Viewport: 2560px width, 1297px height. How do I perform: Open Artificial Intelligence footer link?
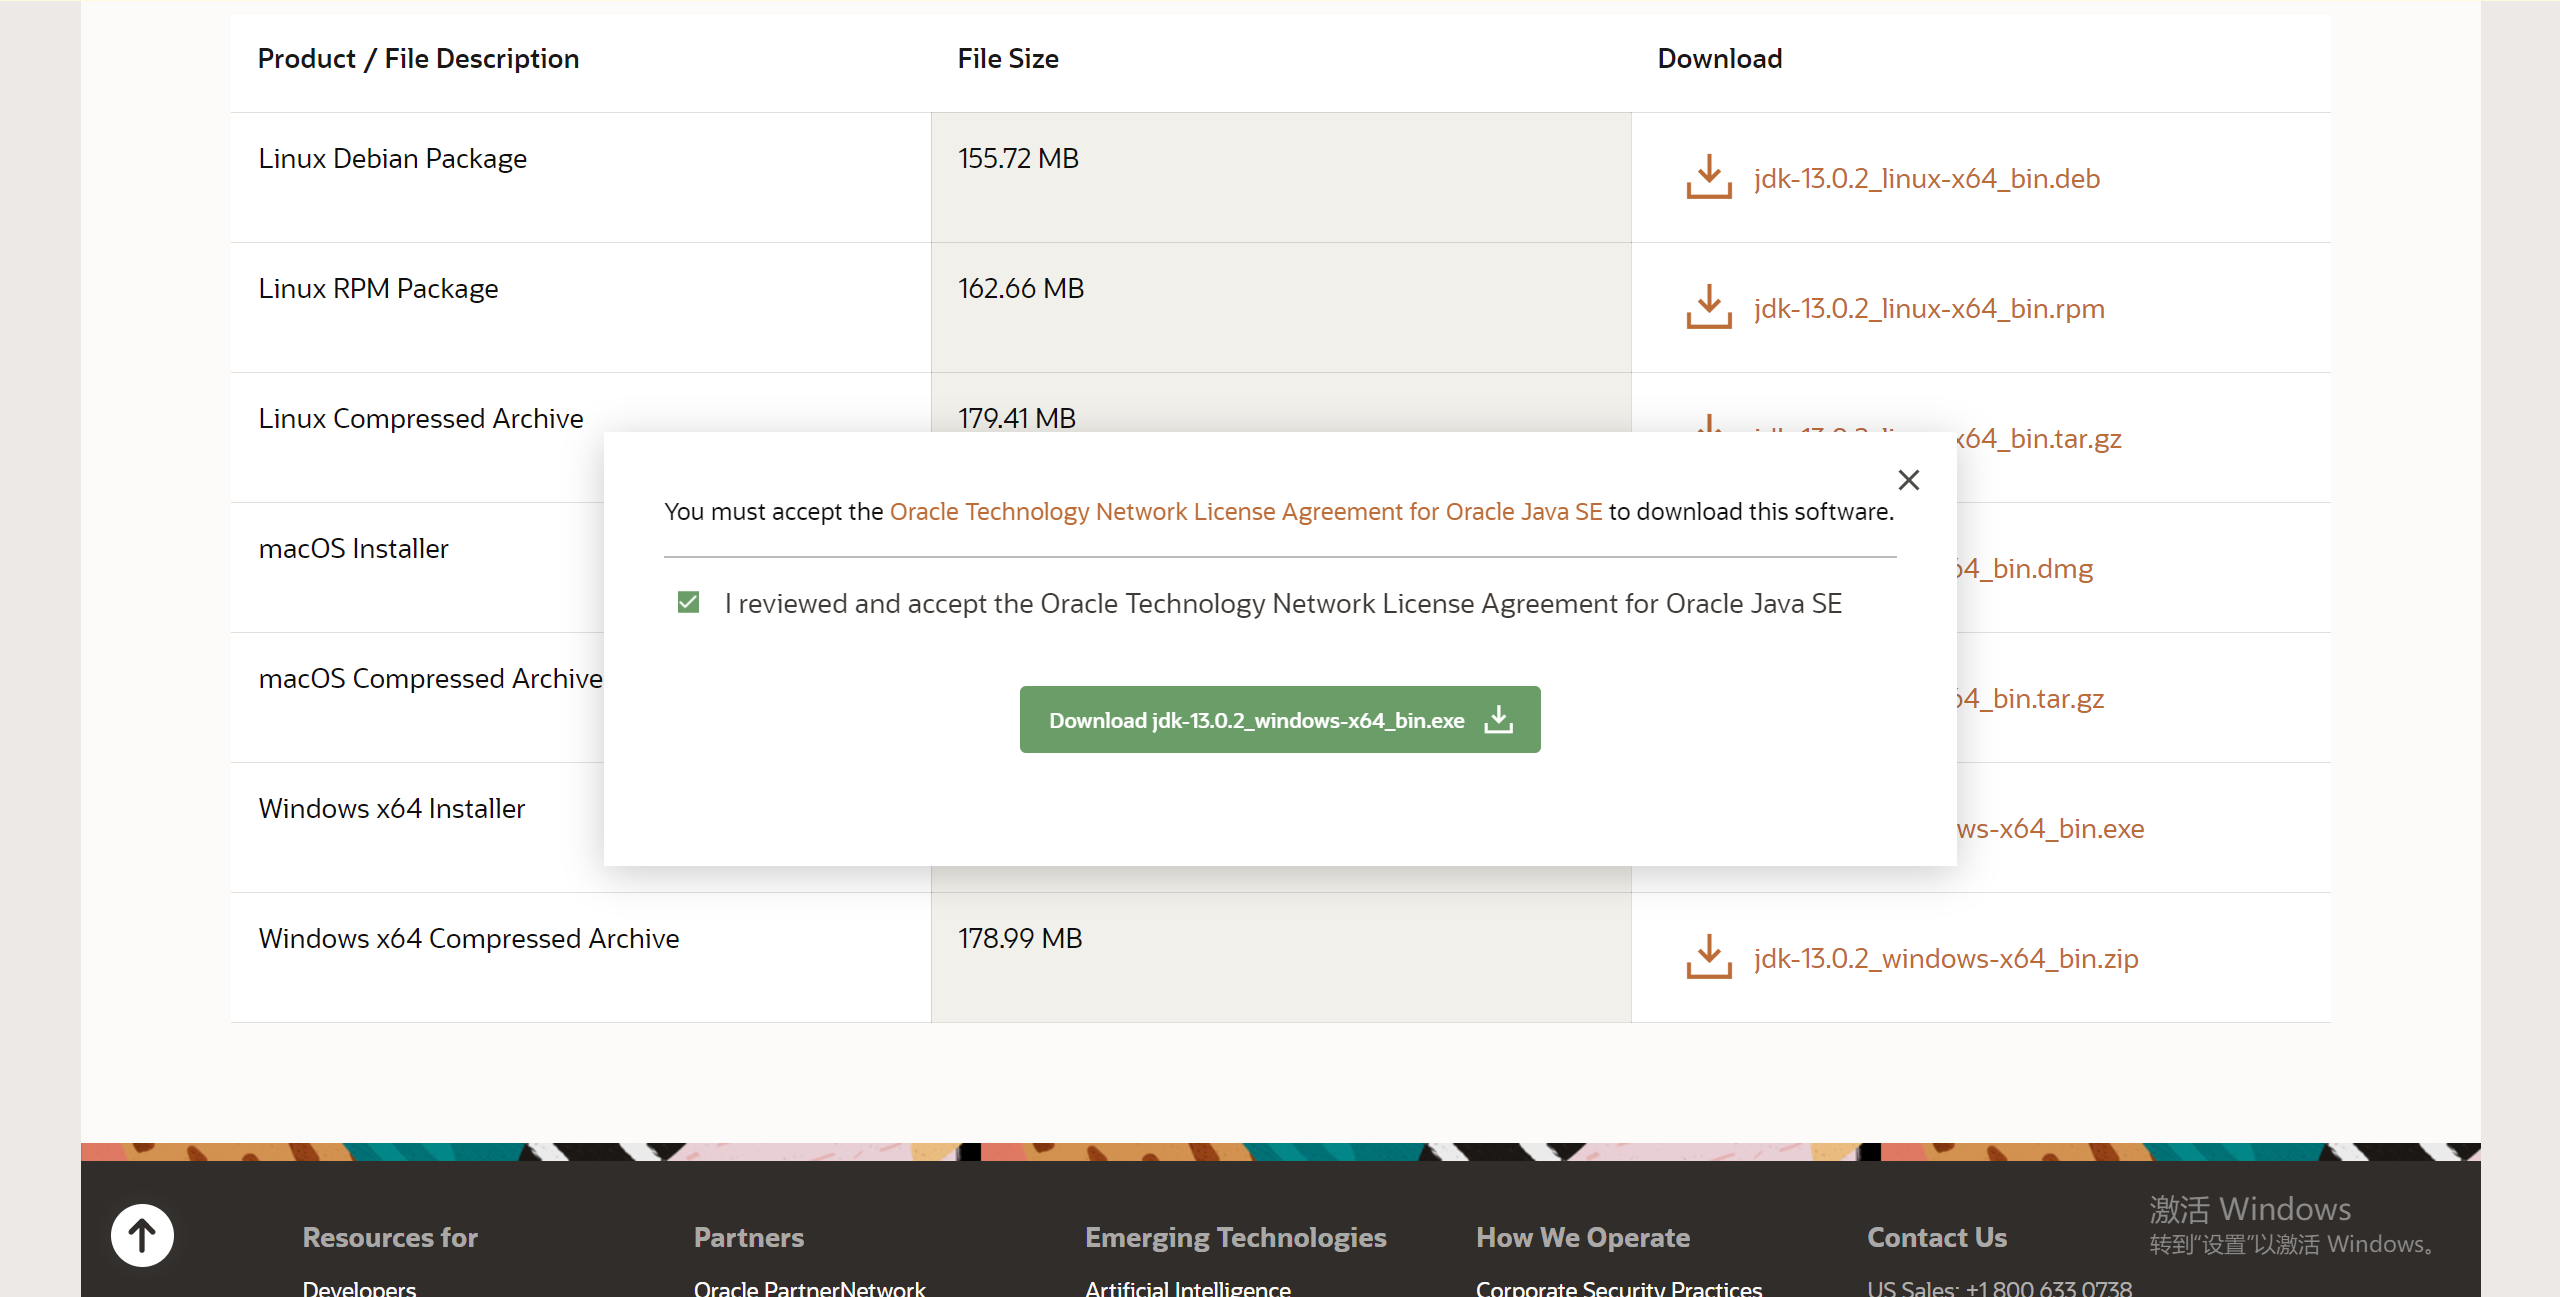coord(1187,1287)
